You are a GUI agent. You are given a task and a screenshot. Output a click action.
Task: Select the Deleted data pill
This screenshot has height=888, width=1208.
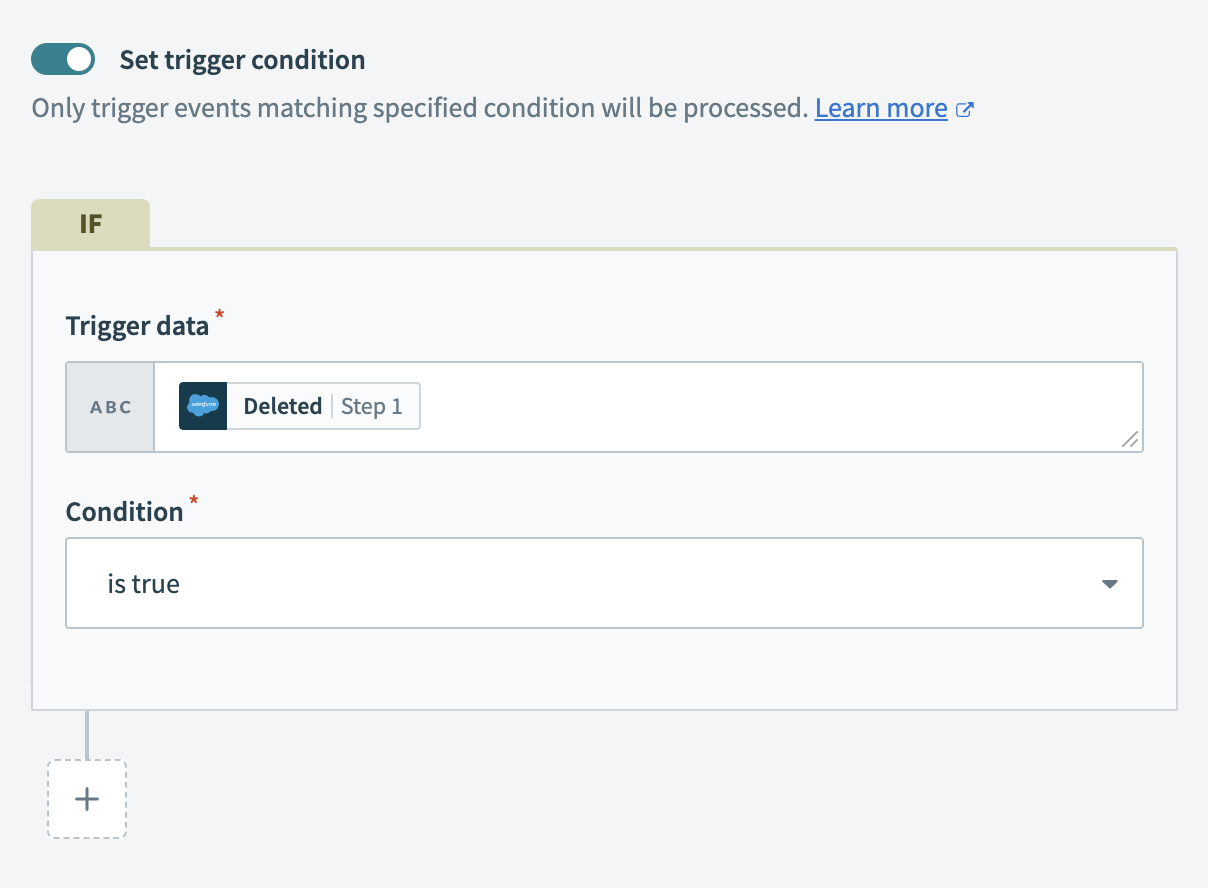283,406
